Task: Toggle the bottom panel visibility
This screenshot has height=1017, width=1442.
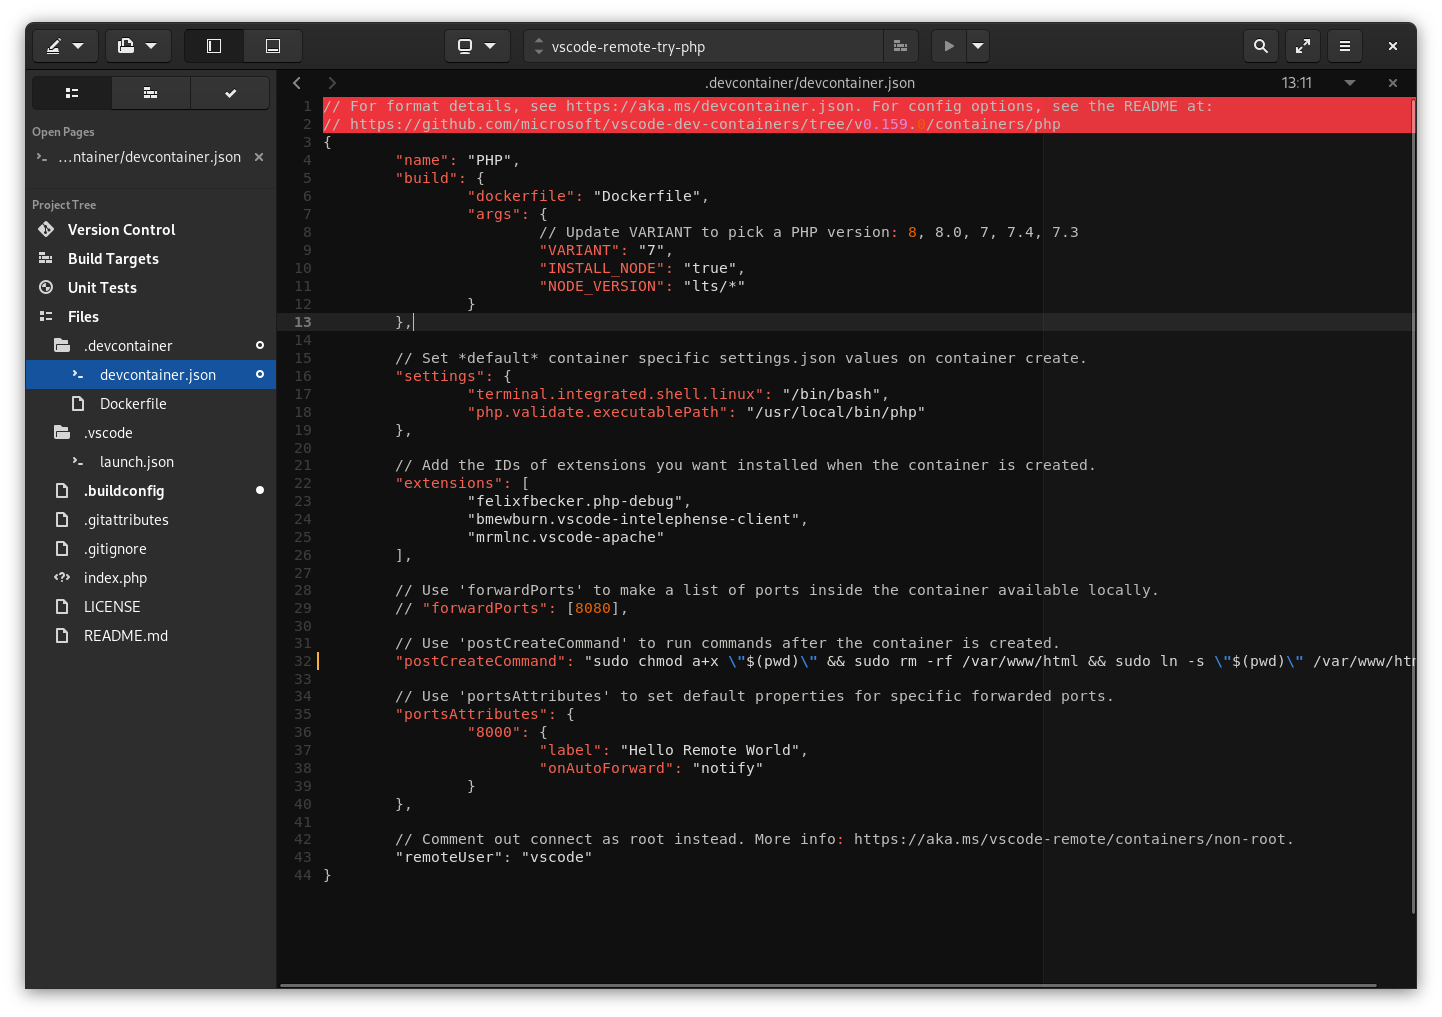Action: tap(272, 46)
